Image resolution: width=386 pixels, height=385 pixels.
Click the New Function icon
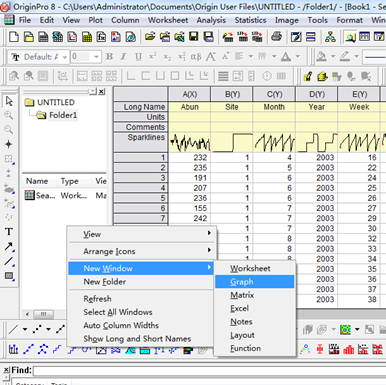pos(101,37)
